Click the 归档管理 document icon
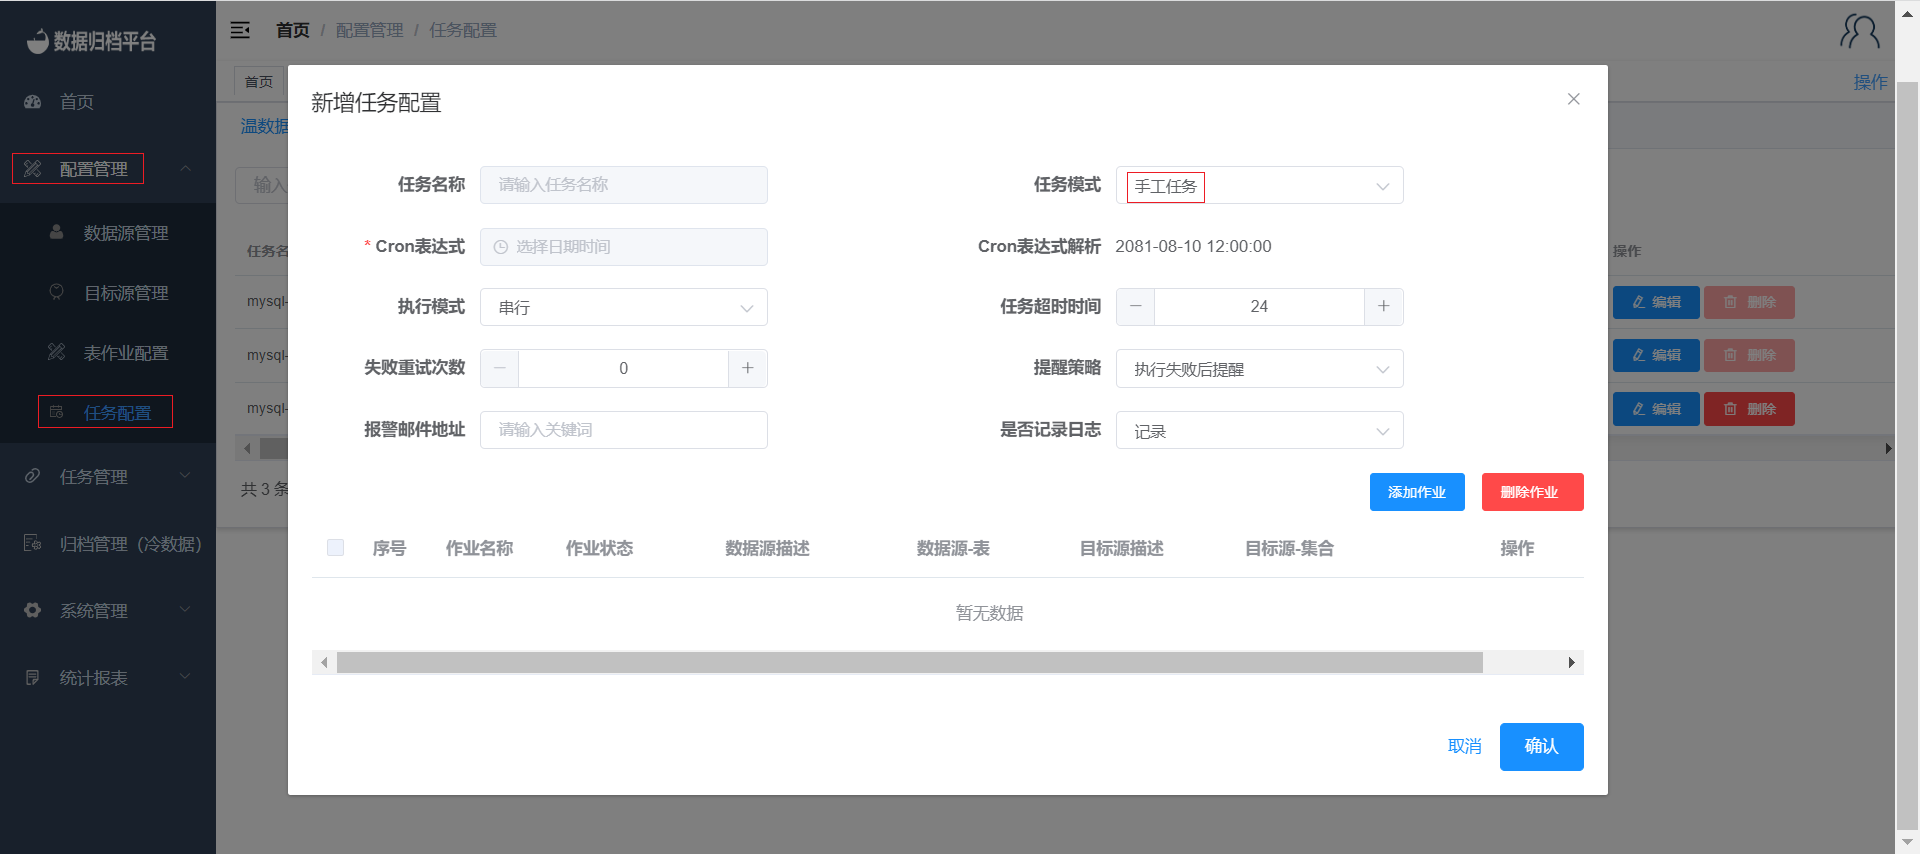 (33, 543)
